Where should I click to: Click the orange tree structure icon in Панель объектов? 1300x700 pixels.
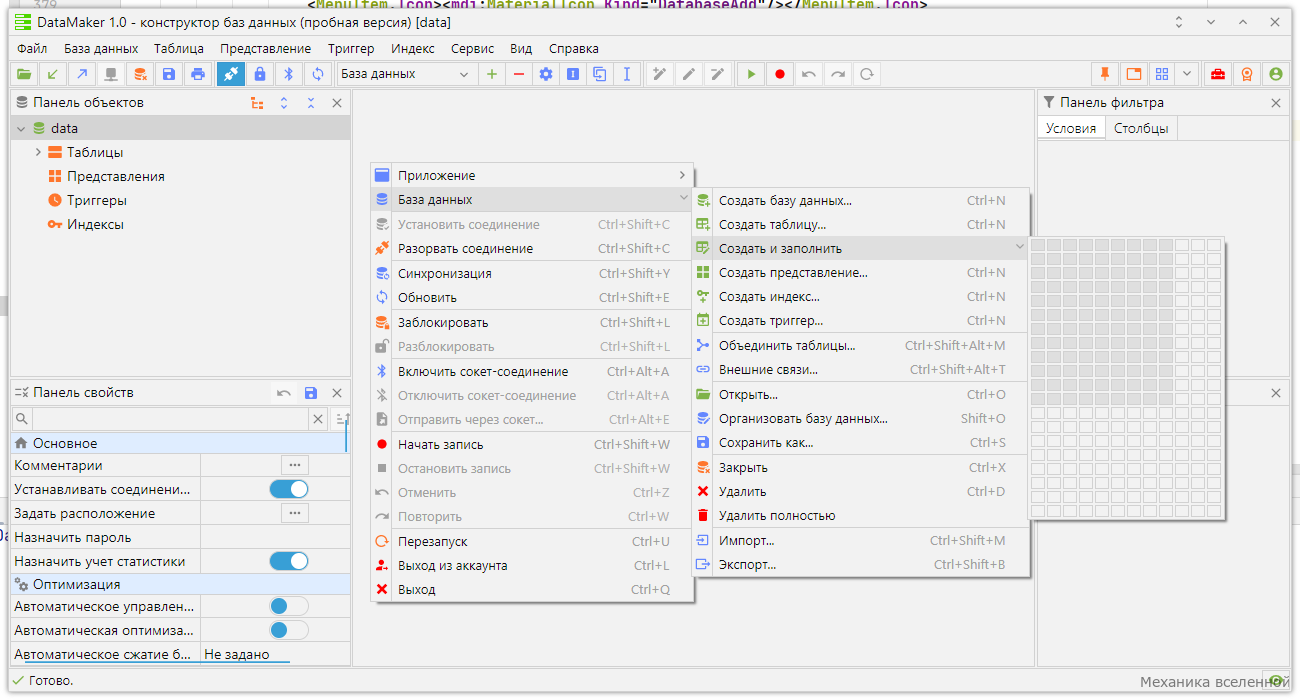(257, 103)
